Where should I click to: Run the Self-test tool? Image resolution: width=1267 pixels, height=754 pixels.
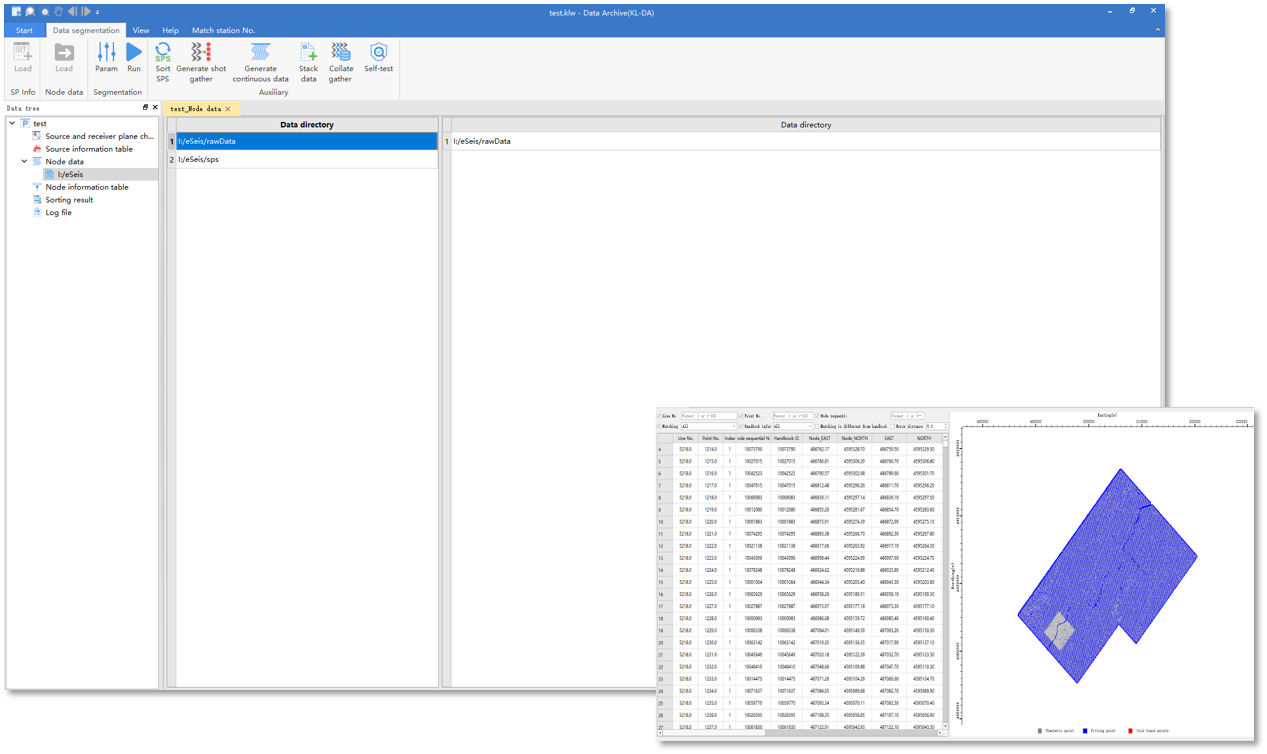pyautogui.click(x=378, y=58)
